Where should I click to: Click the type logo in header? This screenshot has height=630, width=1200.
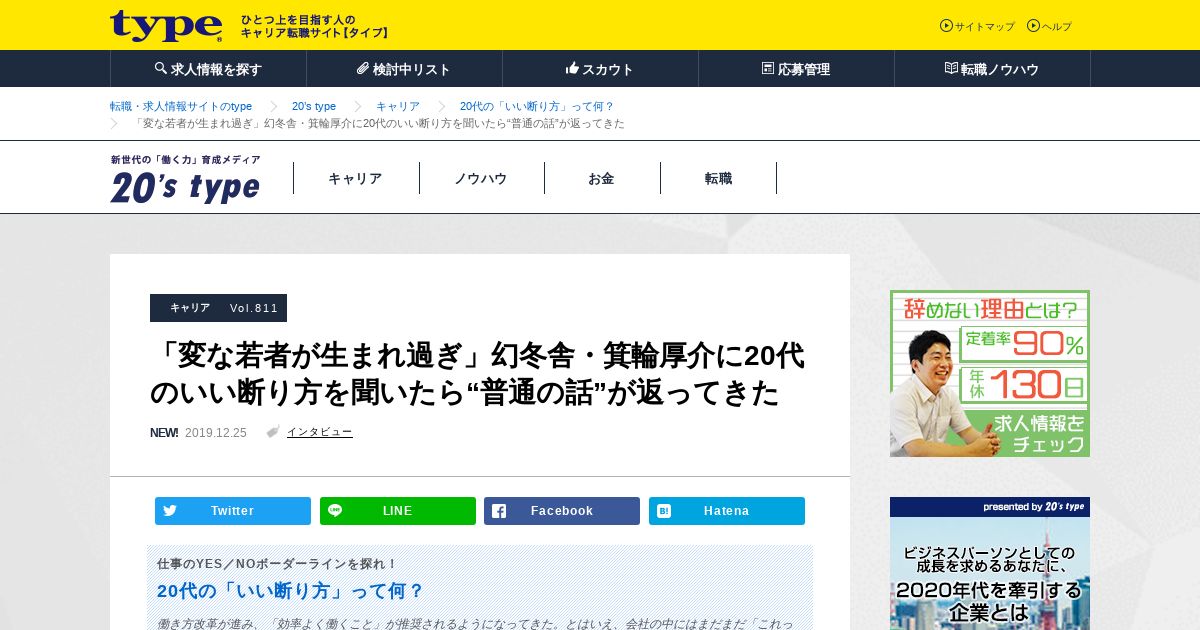166,25
